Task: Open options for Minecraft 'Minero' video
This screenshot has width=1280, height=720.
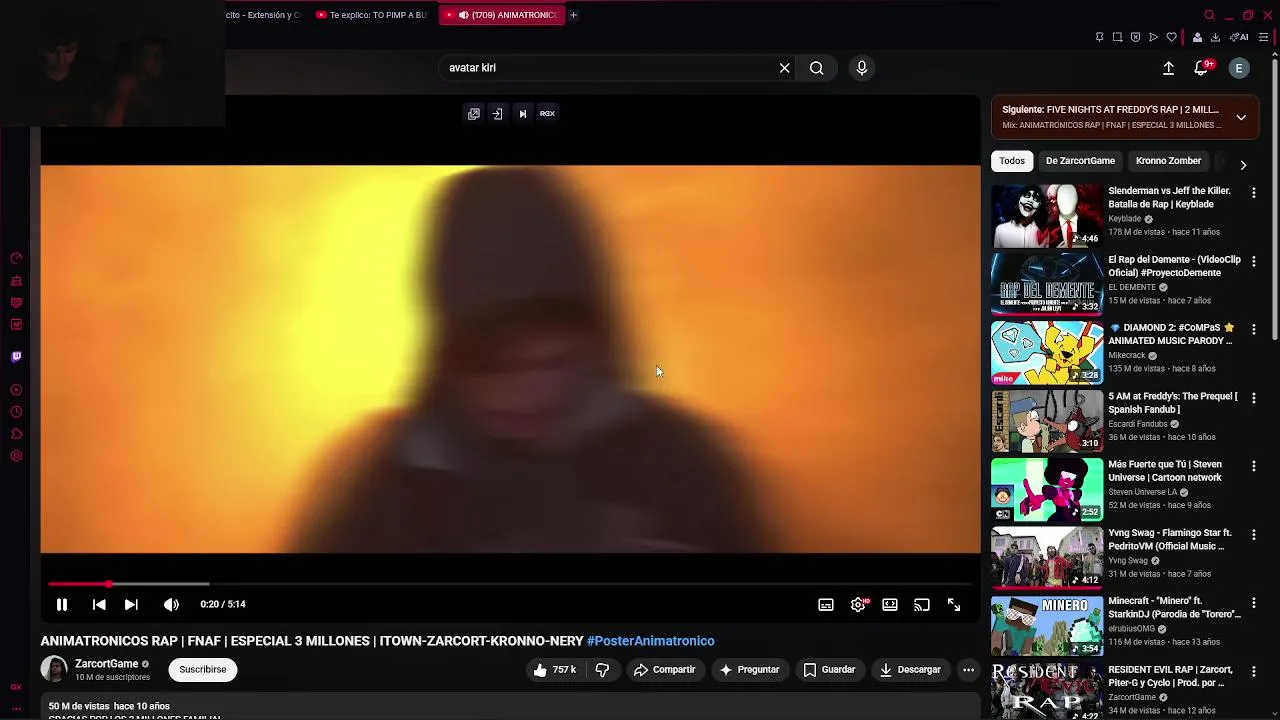Action: click(x=1254, y=603)
